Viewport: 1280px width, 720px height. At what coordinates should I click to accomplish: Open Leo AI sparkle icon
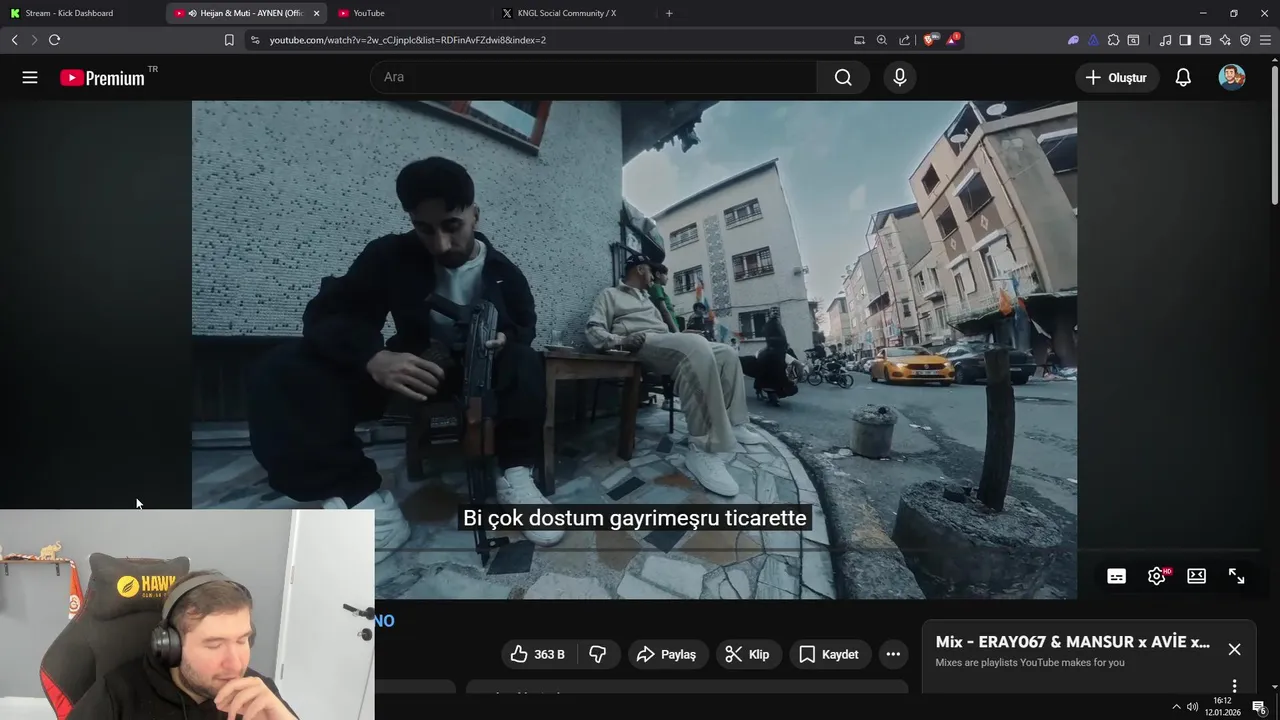(x=1225, y=40)
